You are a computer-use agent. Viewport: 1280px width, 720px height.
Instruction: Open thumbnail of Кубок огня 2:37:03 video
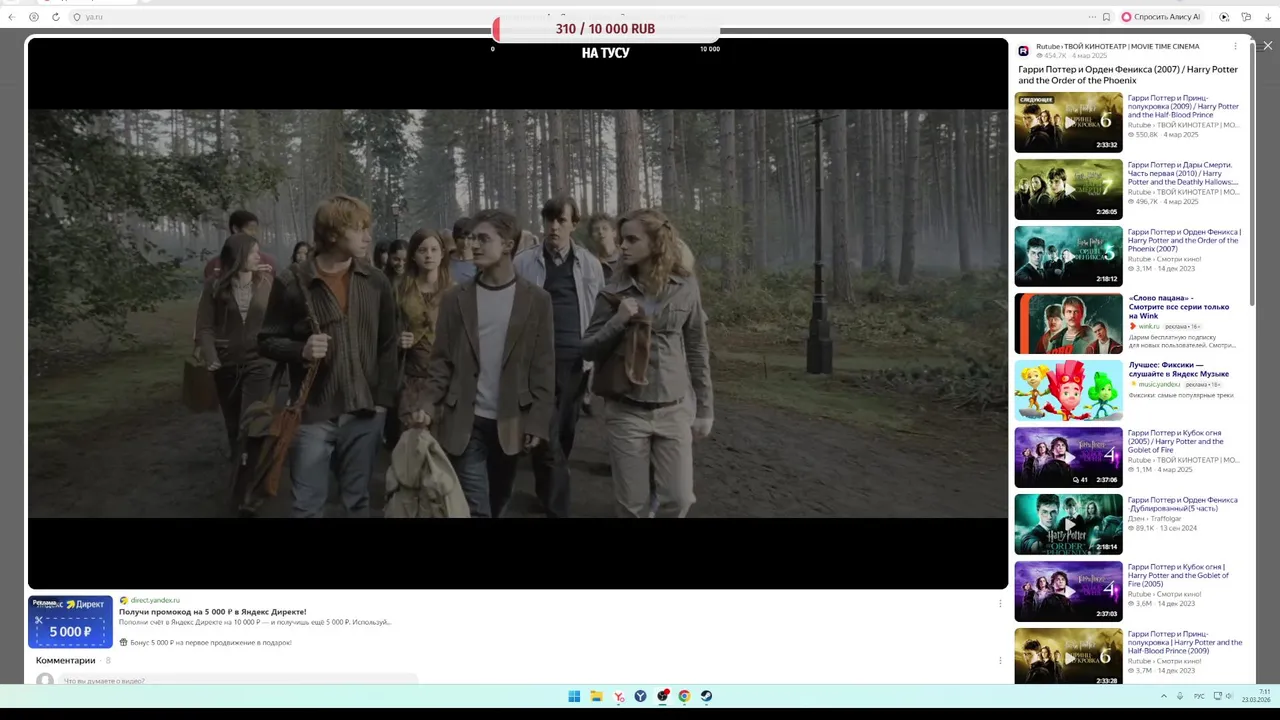tap(1068, 591)
